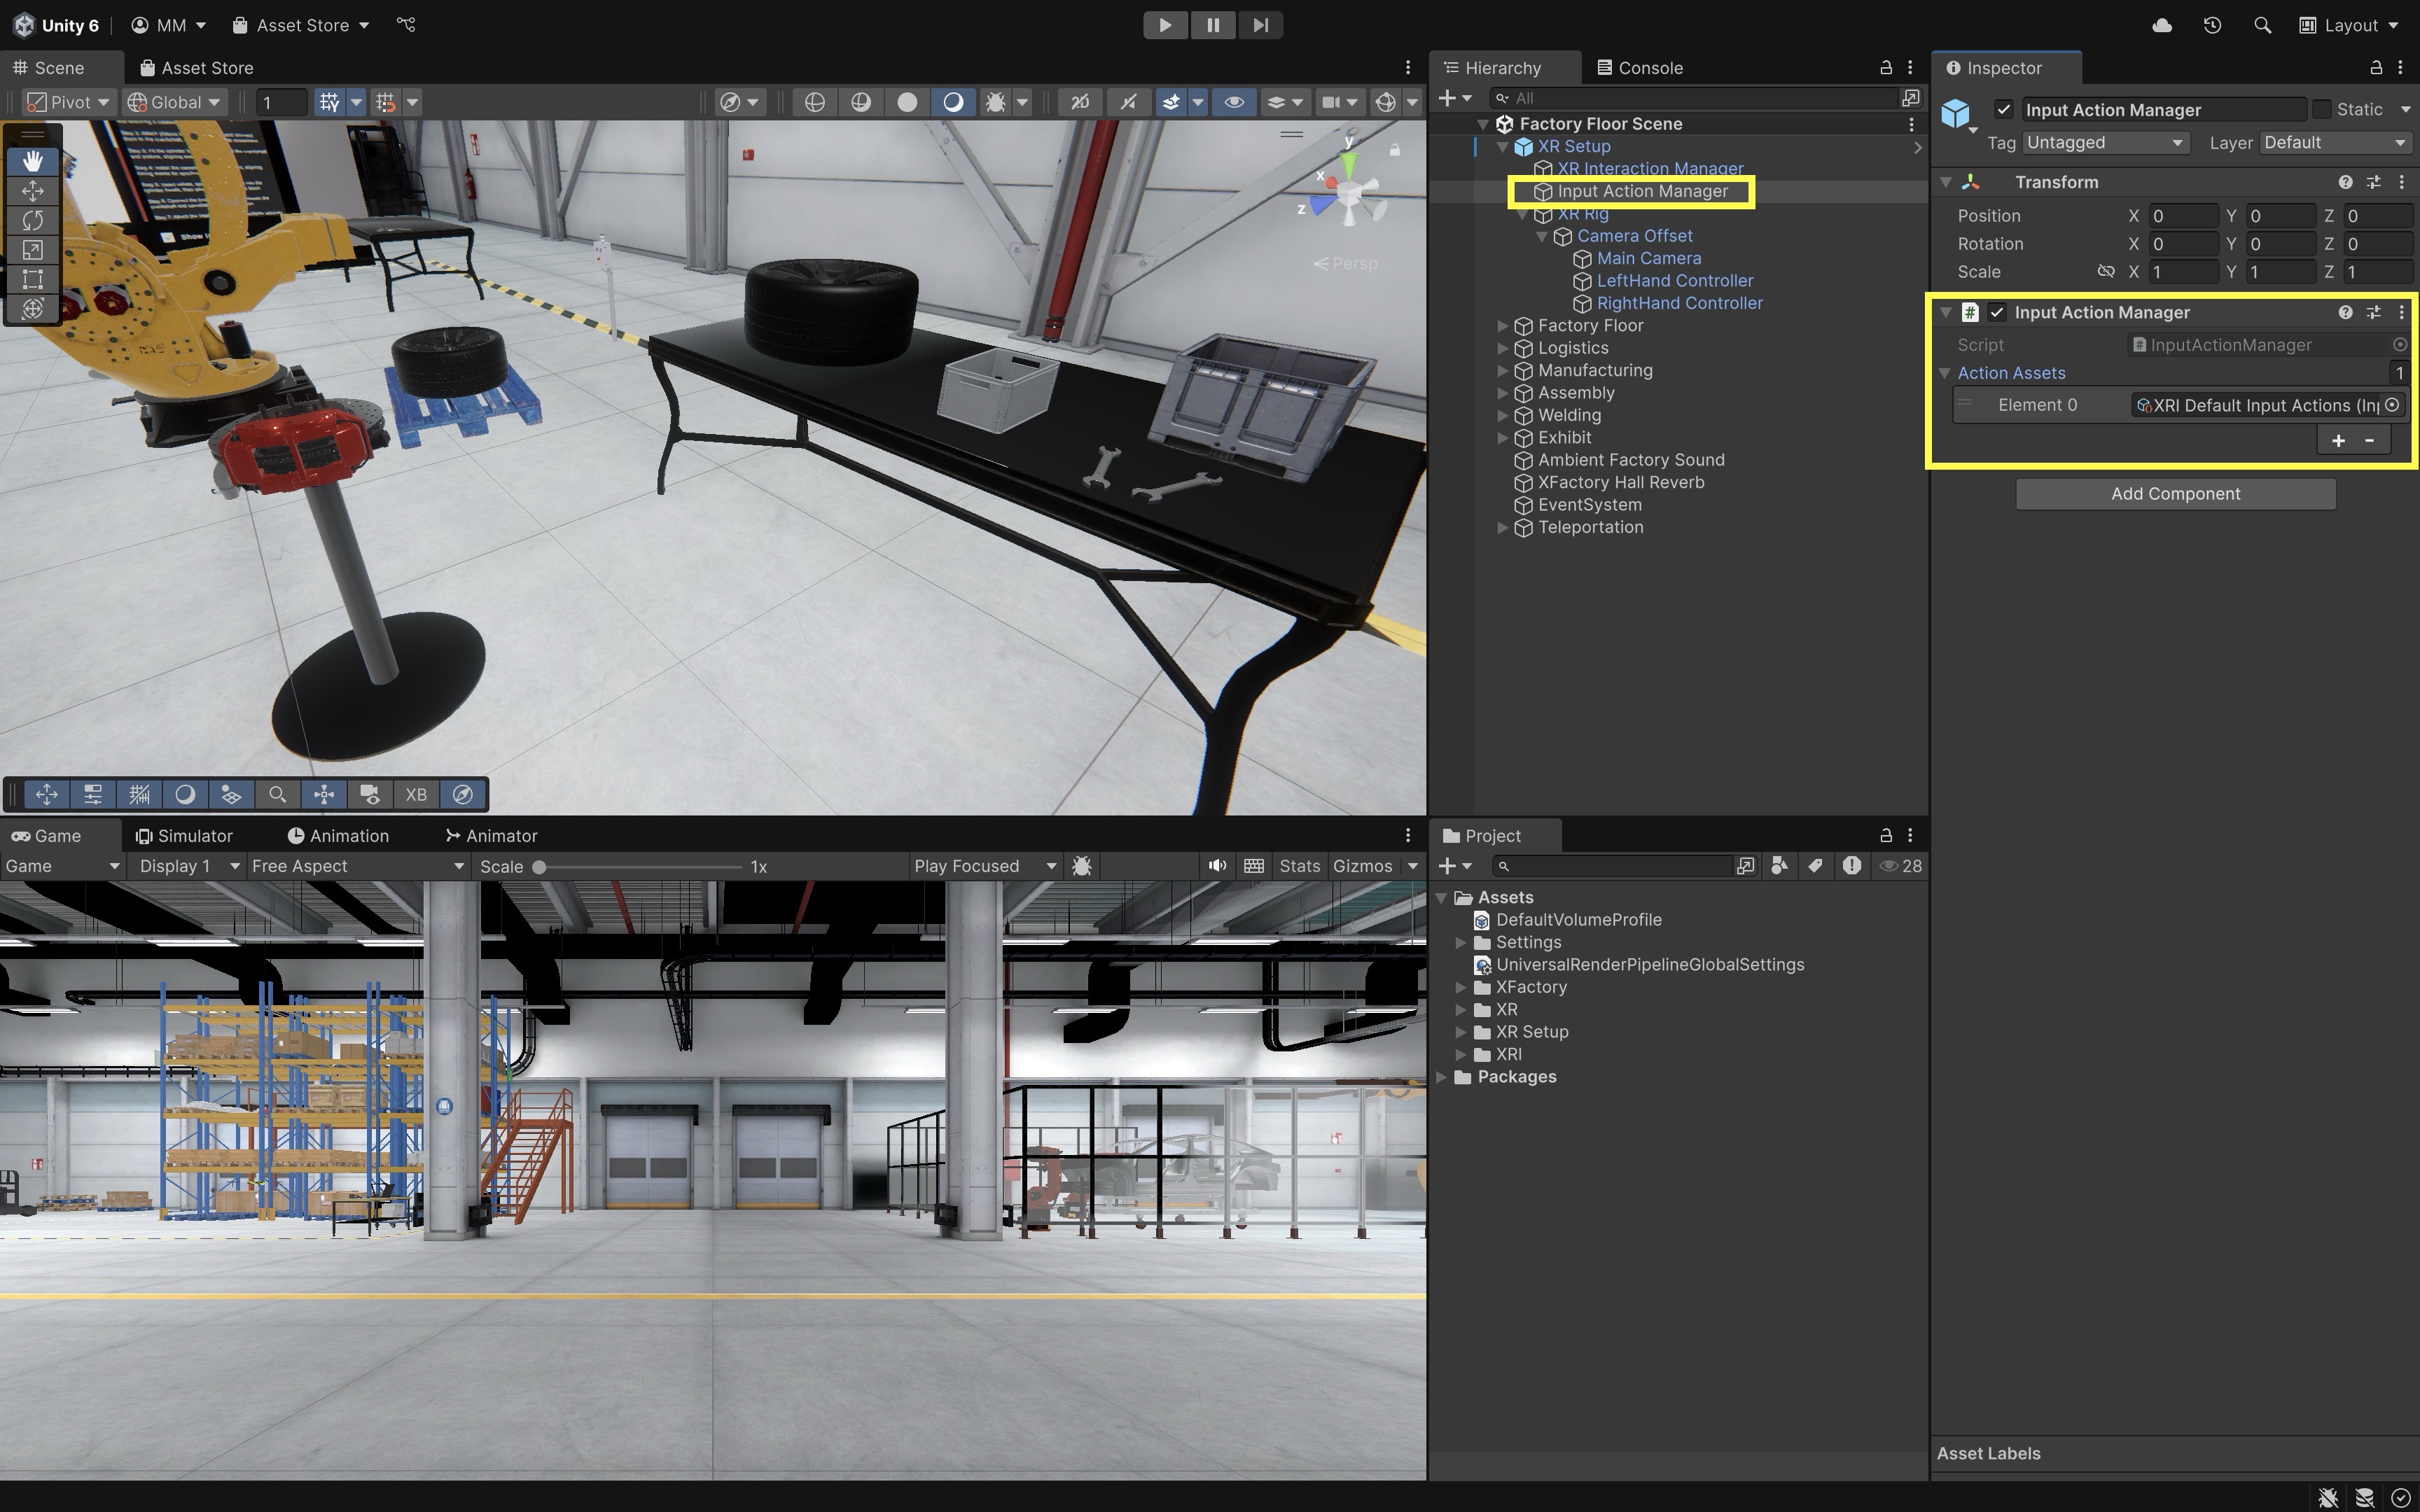The width and height of the screenshot is (2420, 1512).
Task: Toggle 2D view in Scene toolbar
Action: [1080, 102]
